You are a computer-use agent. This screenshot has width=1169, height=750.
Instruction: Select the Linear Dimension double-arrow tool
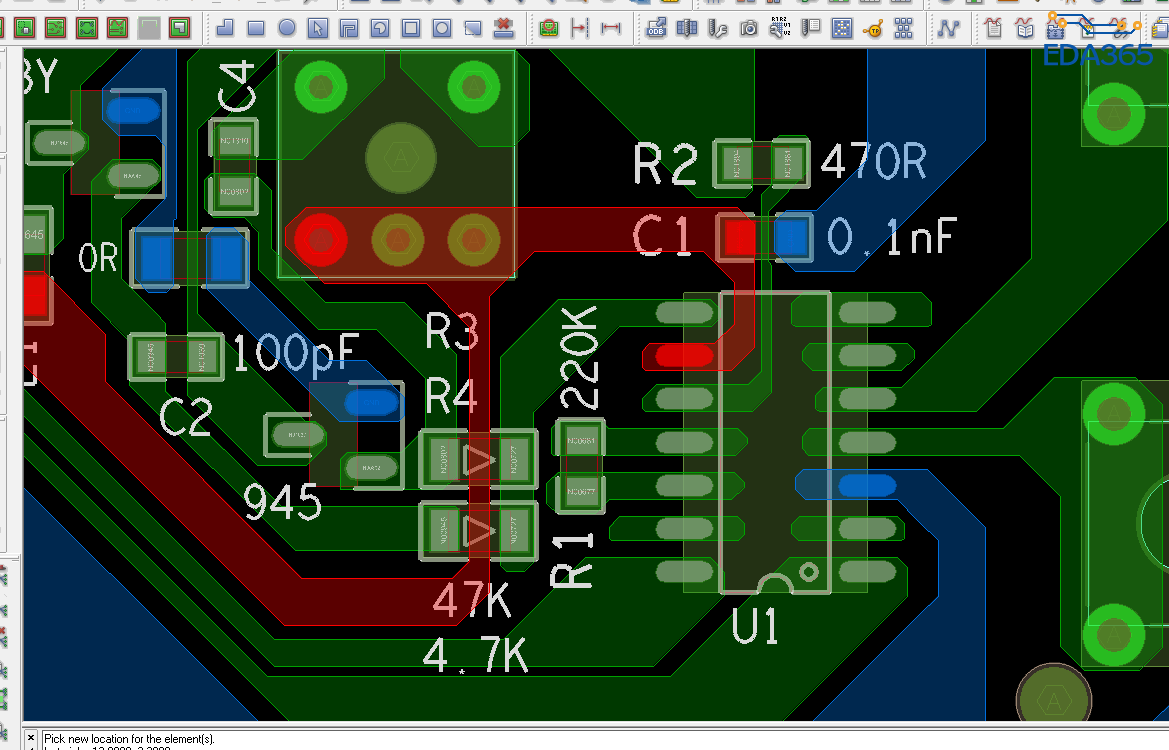click(611, 28)
